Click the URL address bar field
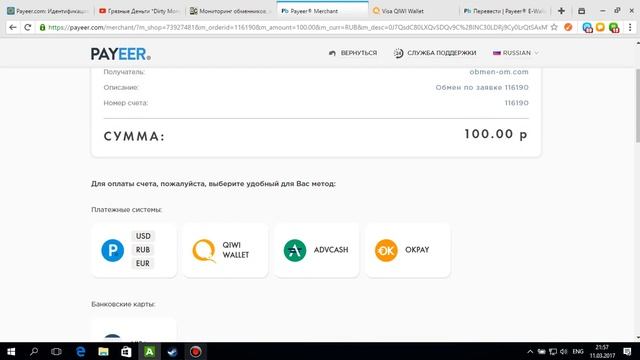The height and width of the screenshot is (360, 640). 297,27
